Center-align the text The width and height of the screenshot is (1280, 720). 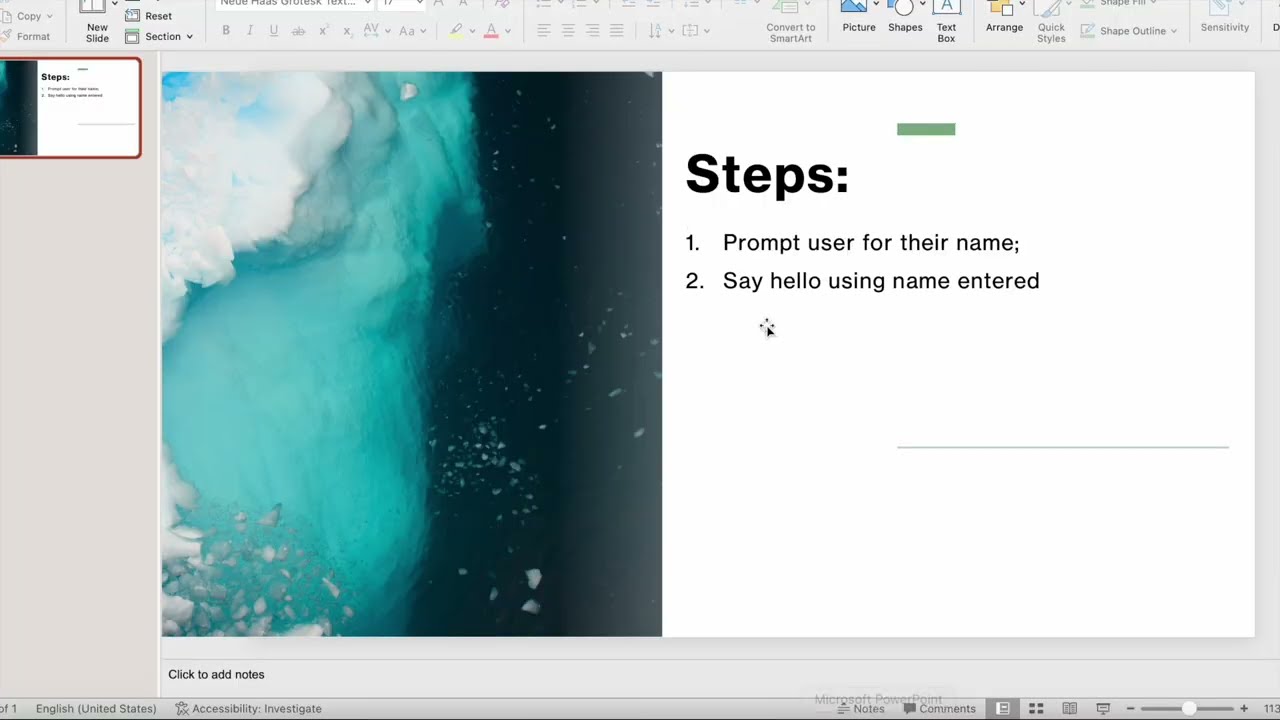[x=568, y=31]
